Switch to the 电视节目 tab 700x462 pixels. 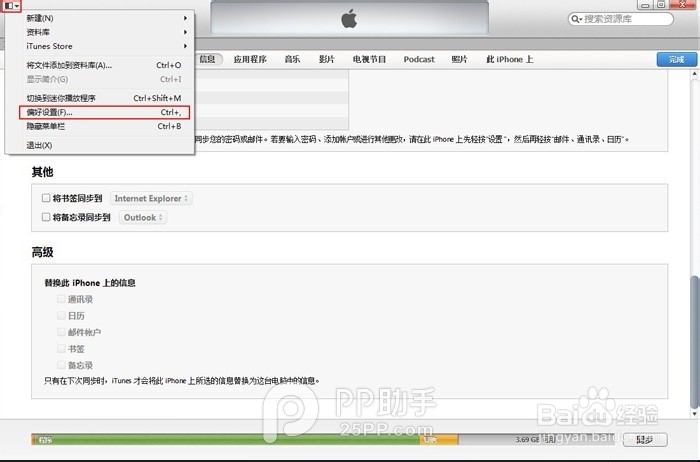(369, 59)
